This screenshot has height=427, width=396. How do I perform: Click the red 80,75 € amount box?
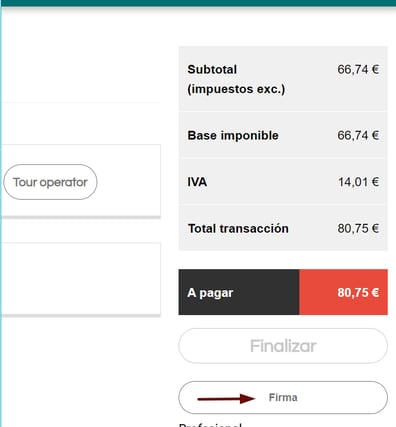(343, 292)
